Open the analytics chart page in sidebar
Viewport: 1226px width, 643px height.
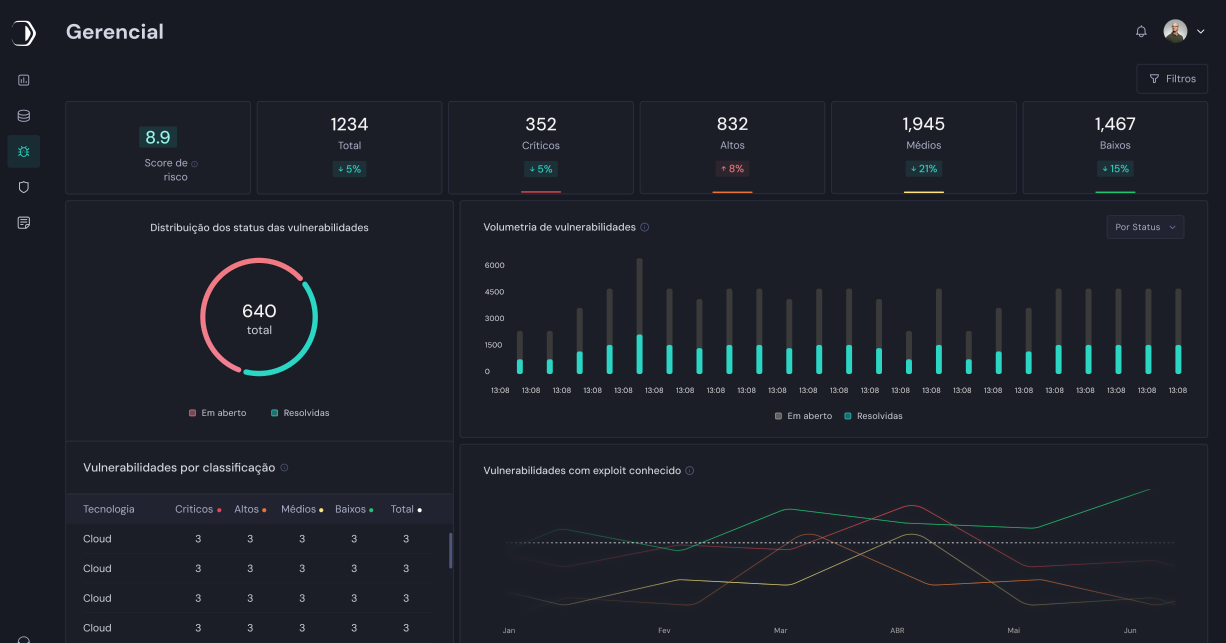(x=24, y=80)
